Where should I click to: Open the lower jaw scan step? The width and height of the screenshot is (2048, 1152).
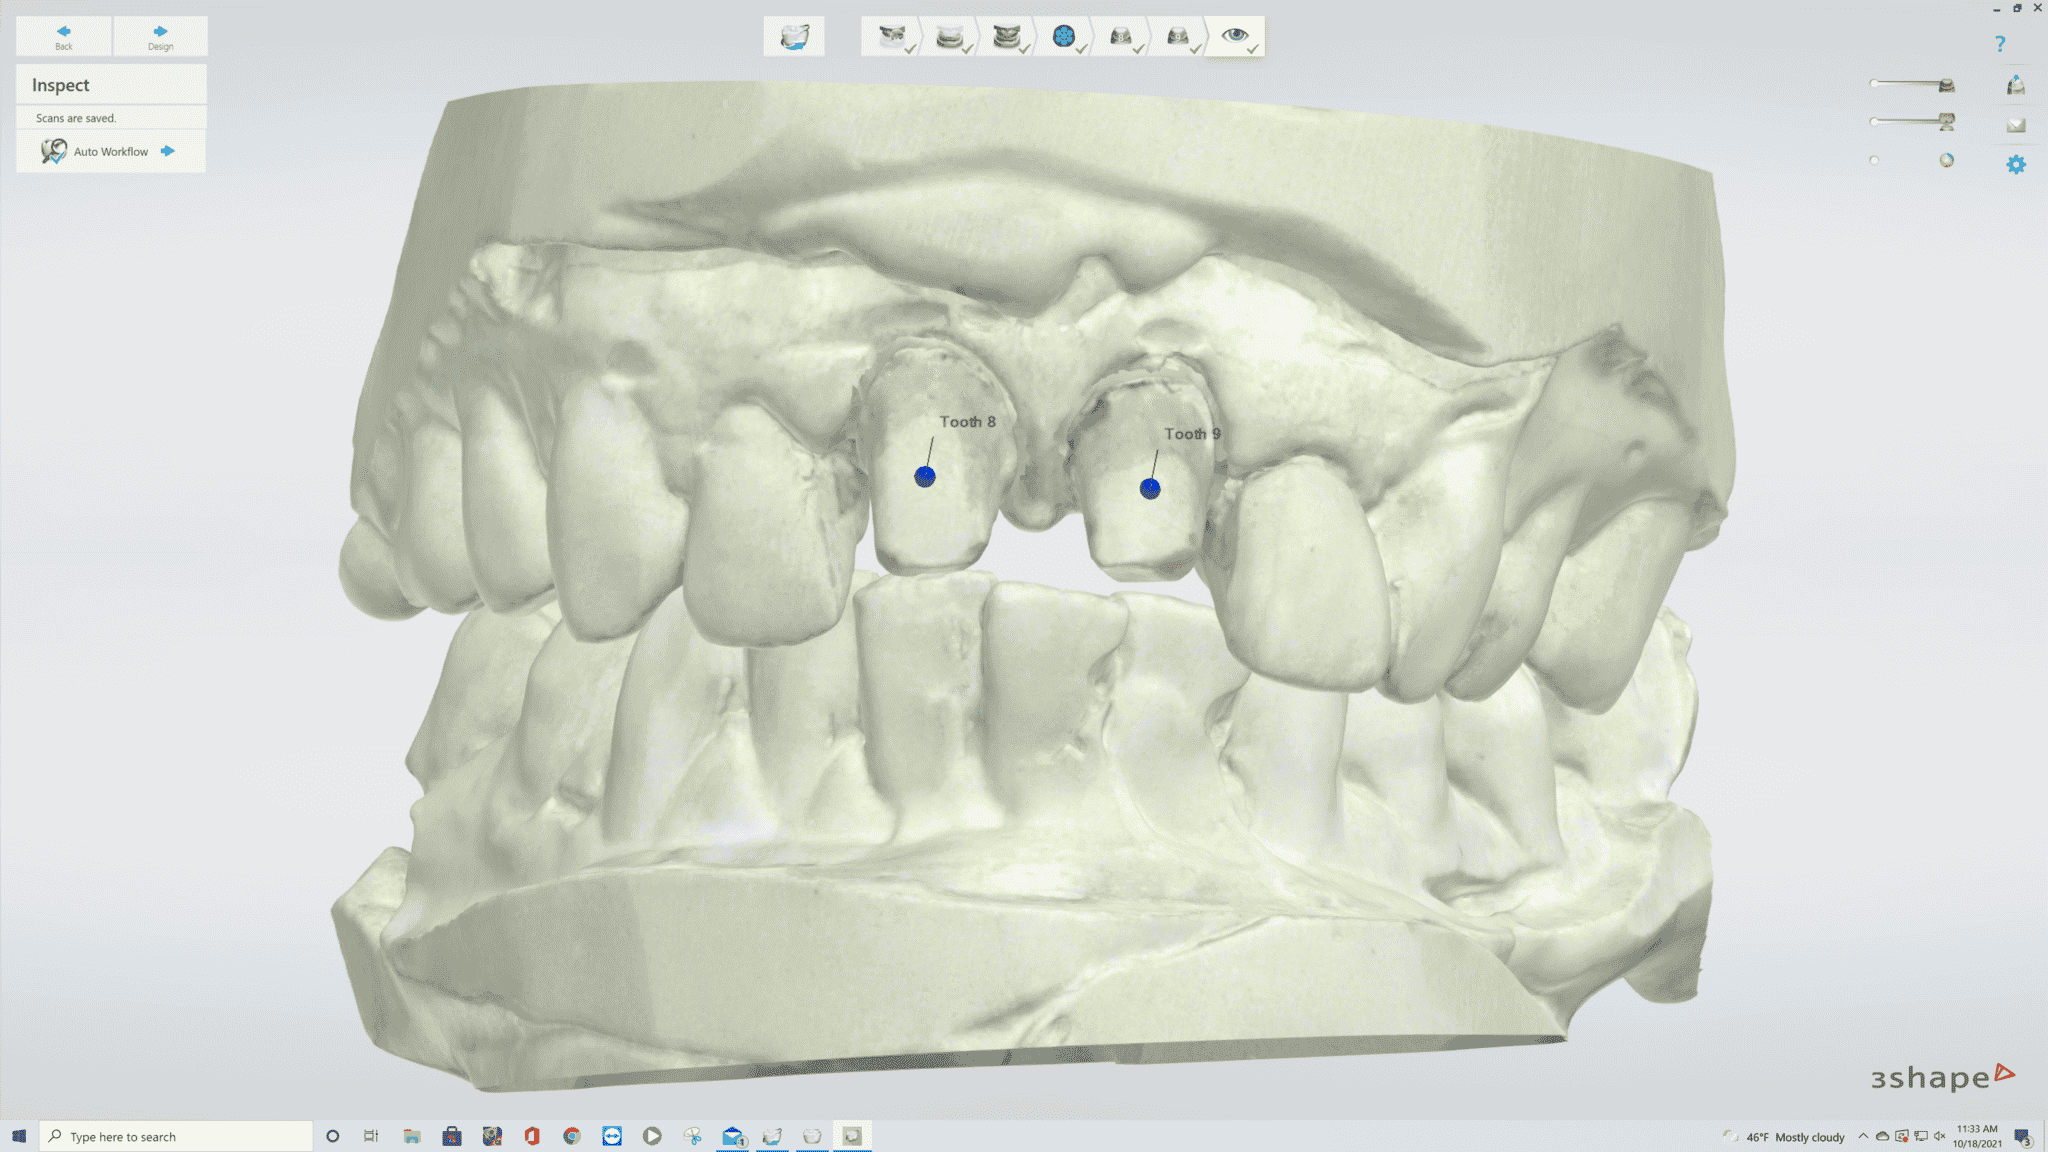949,37
